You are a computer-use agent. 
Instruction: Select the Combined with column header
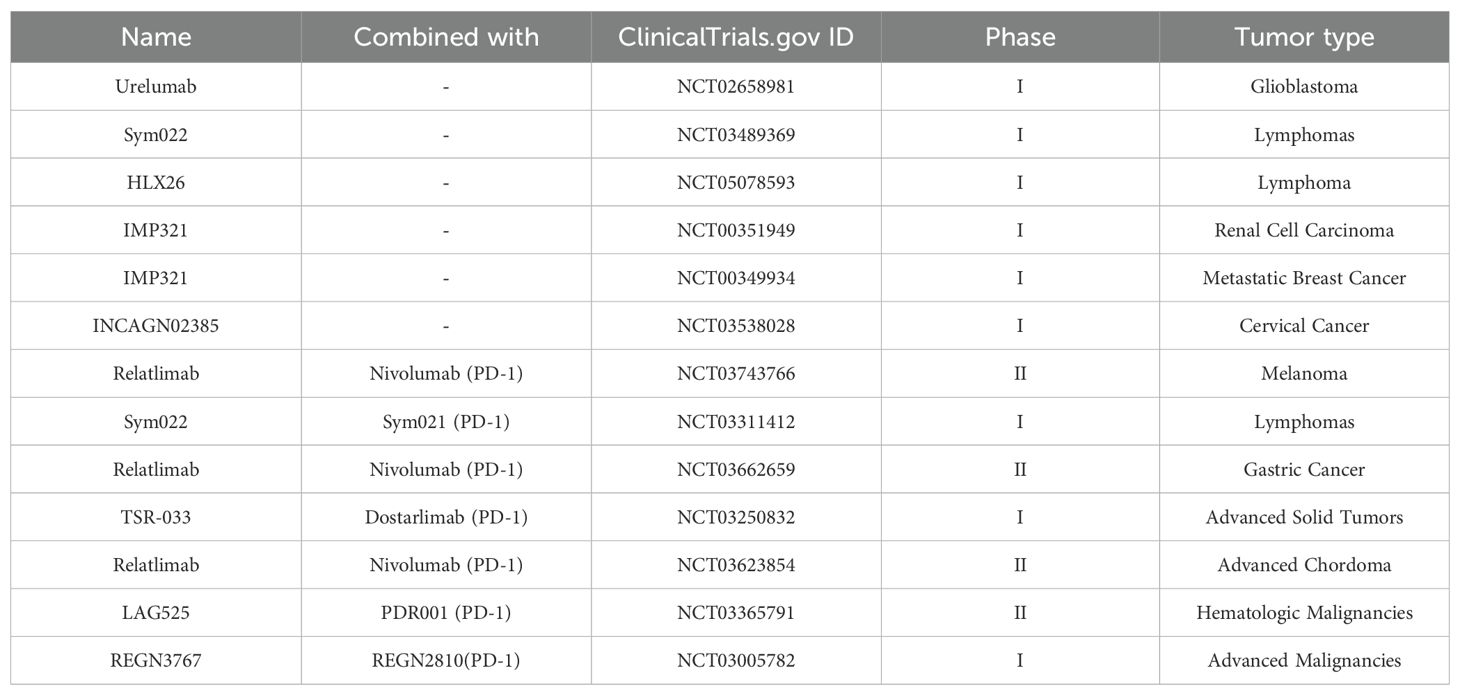point(446,37)
